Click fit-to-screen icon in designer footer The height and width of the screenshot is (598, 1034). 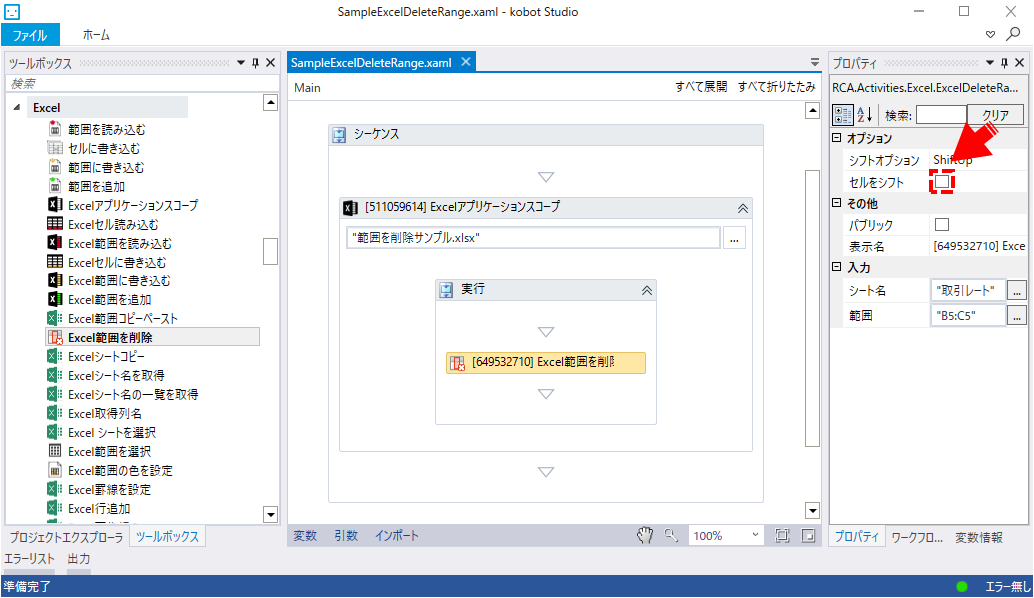coord(782,535)
